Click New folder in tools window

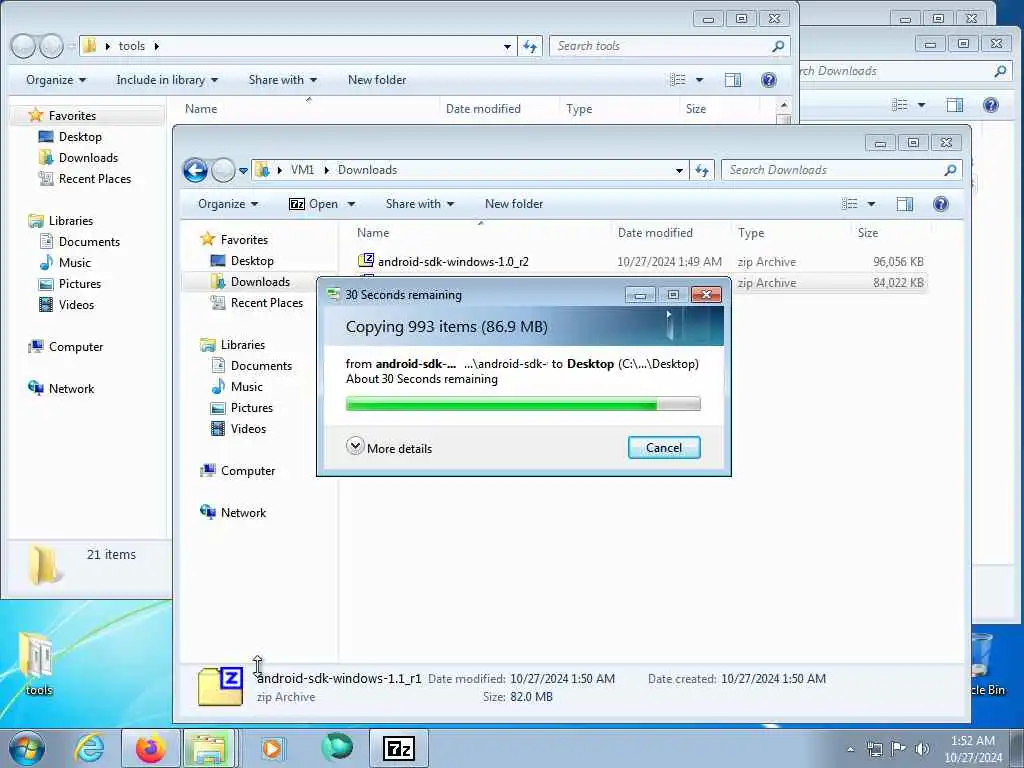pos(377,80)
